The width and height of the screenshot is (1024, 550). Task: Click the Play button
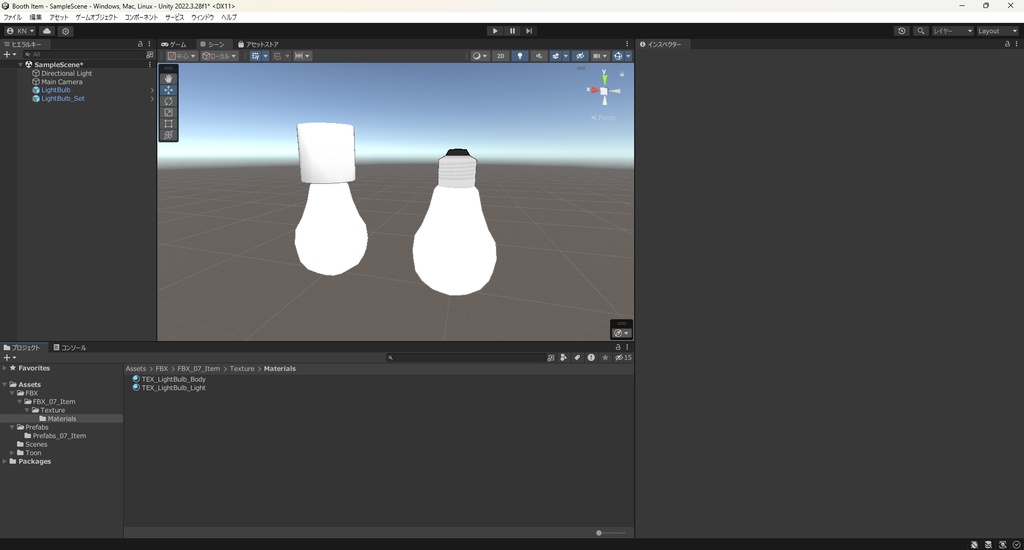(495, 31)
